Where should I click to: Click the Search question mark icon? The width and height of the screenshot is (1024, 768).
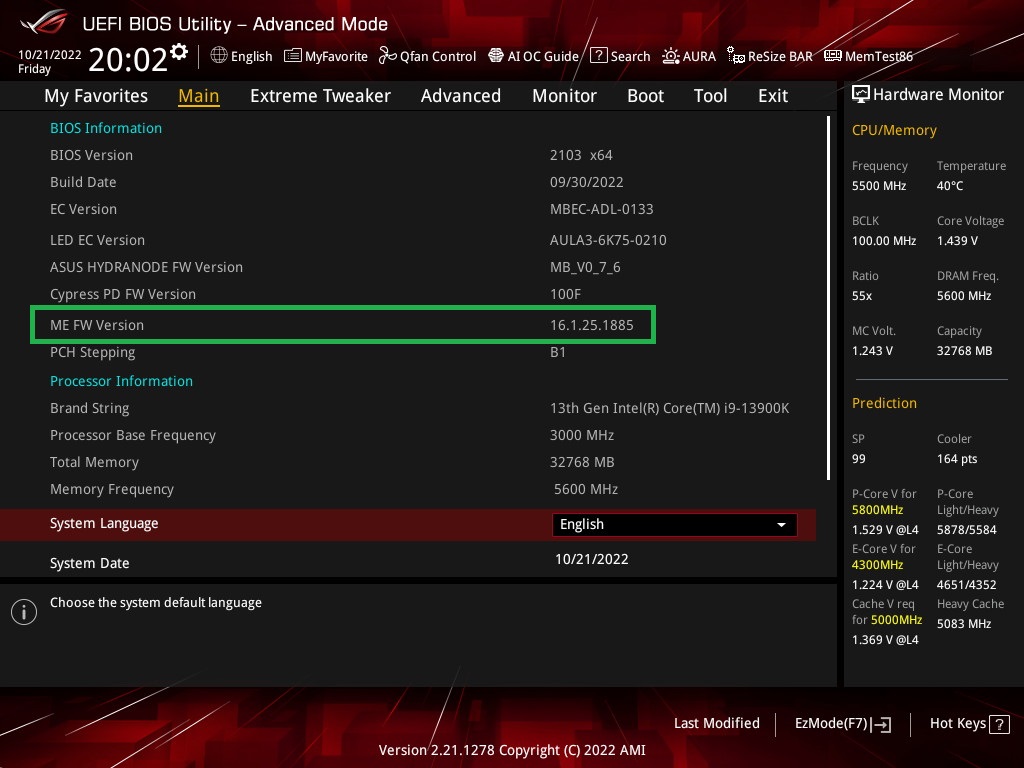point(598,56)
